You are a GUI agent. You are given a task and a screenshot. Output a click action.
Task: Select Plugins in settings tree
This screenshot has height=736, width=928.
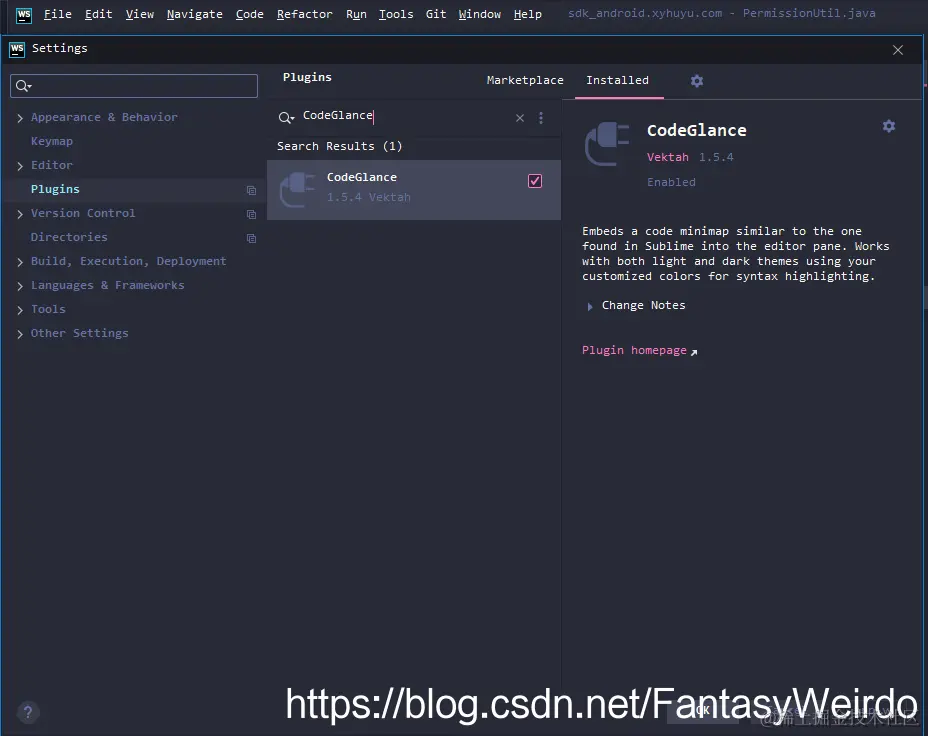(x=55, y=189)
